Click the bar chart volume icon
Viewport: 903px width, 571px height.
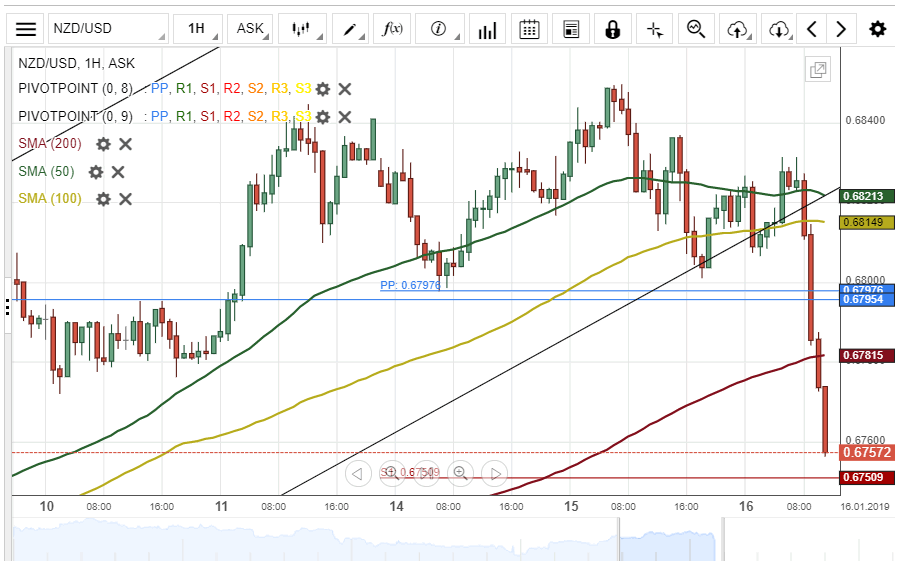point(487,29)
